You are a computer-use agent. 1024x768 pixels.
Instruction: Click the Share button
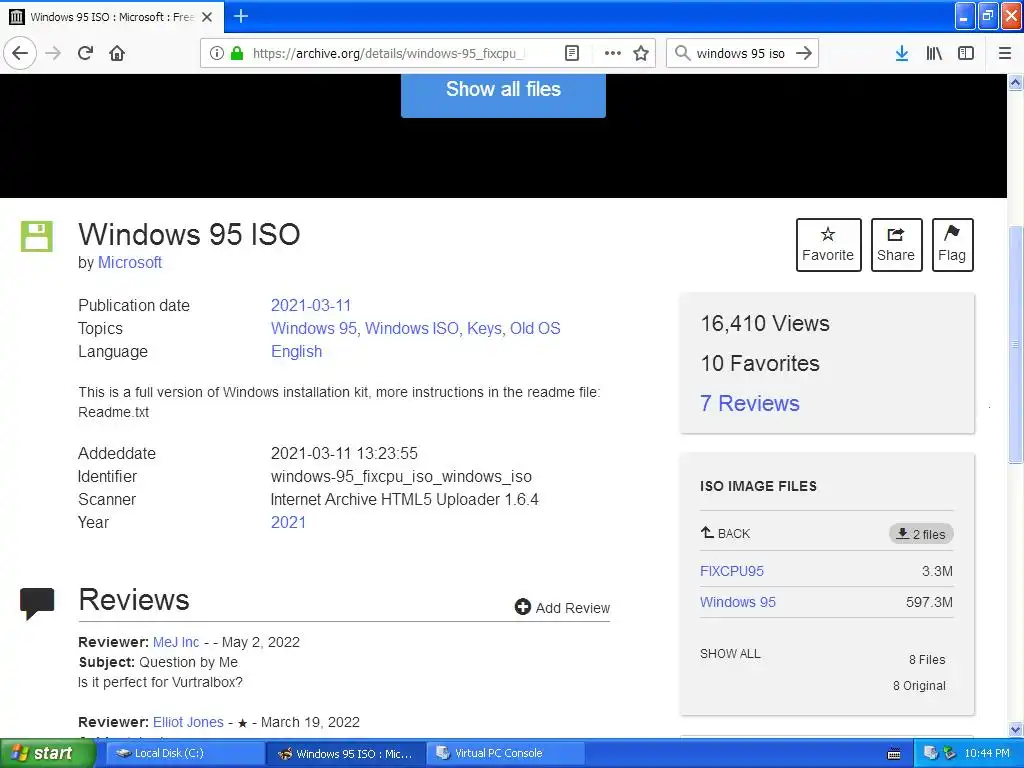tap(896, 244)
